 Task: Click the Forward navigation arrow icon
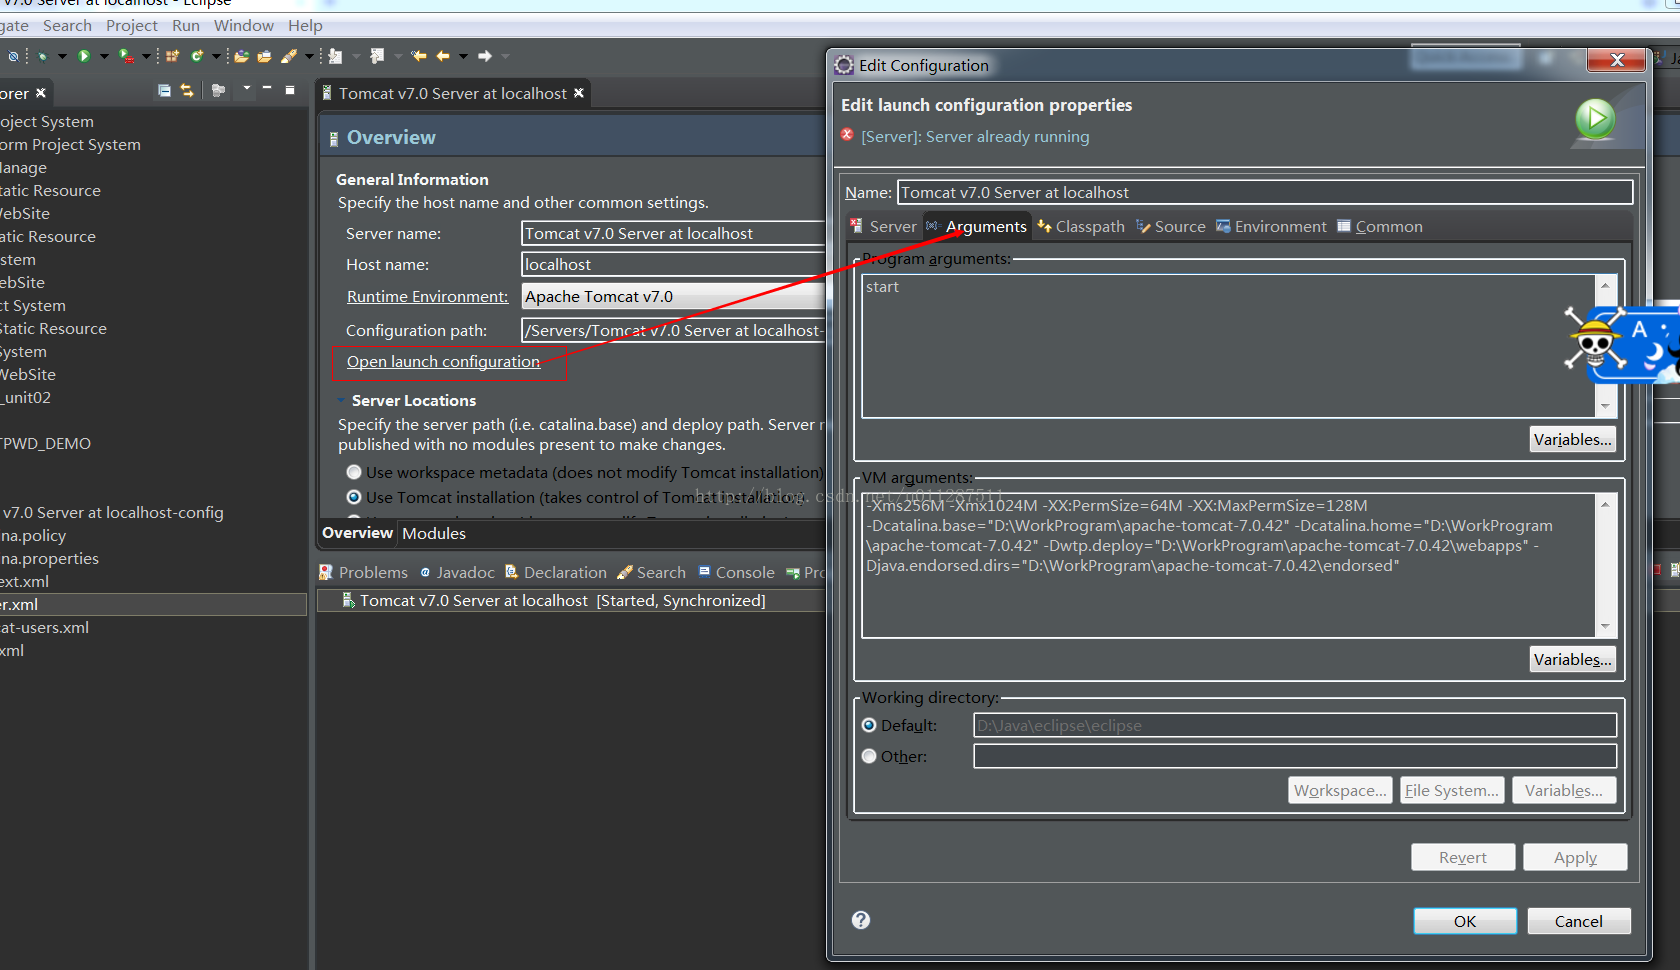485,56
